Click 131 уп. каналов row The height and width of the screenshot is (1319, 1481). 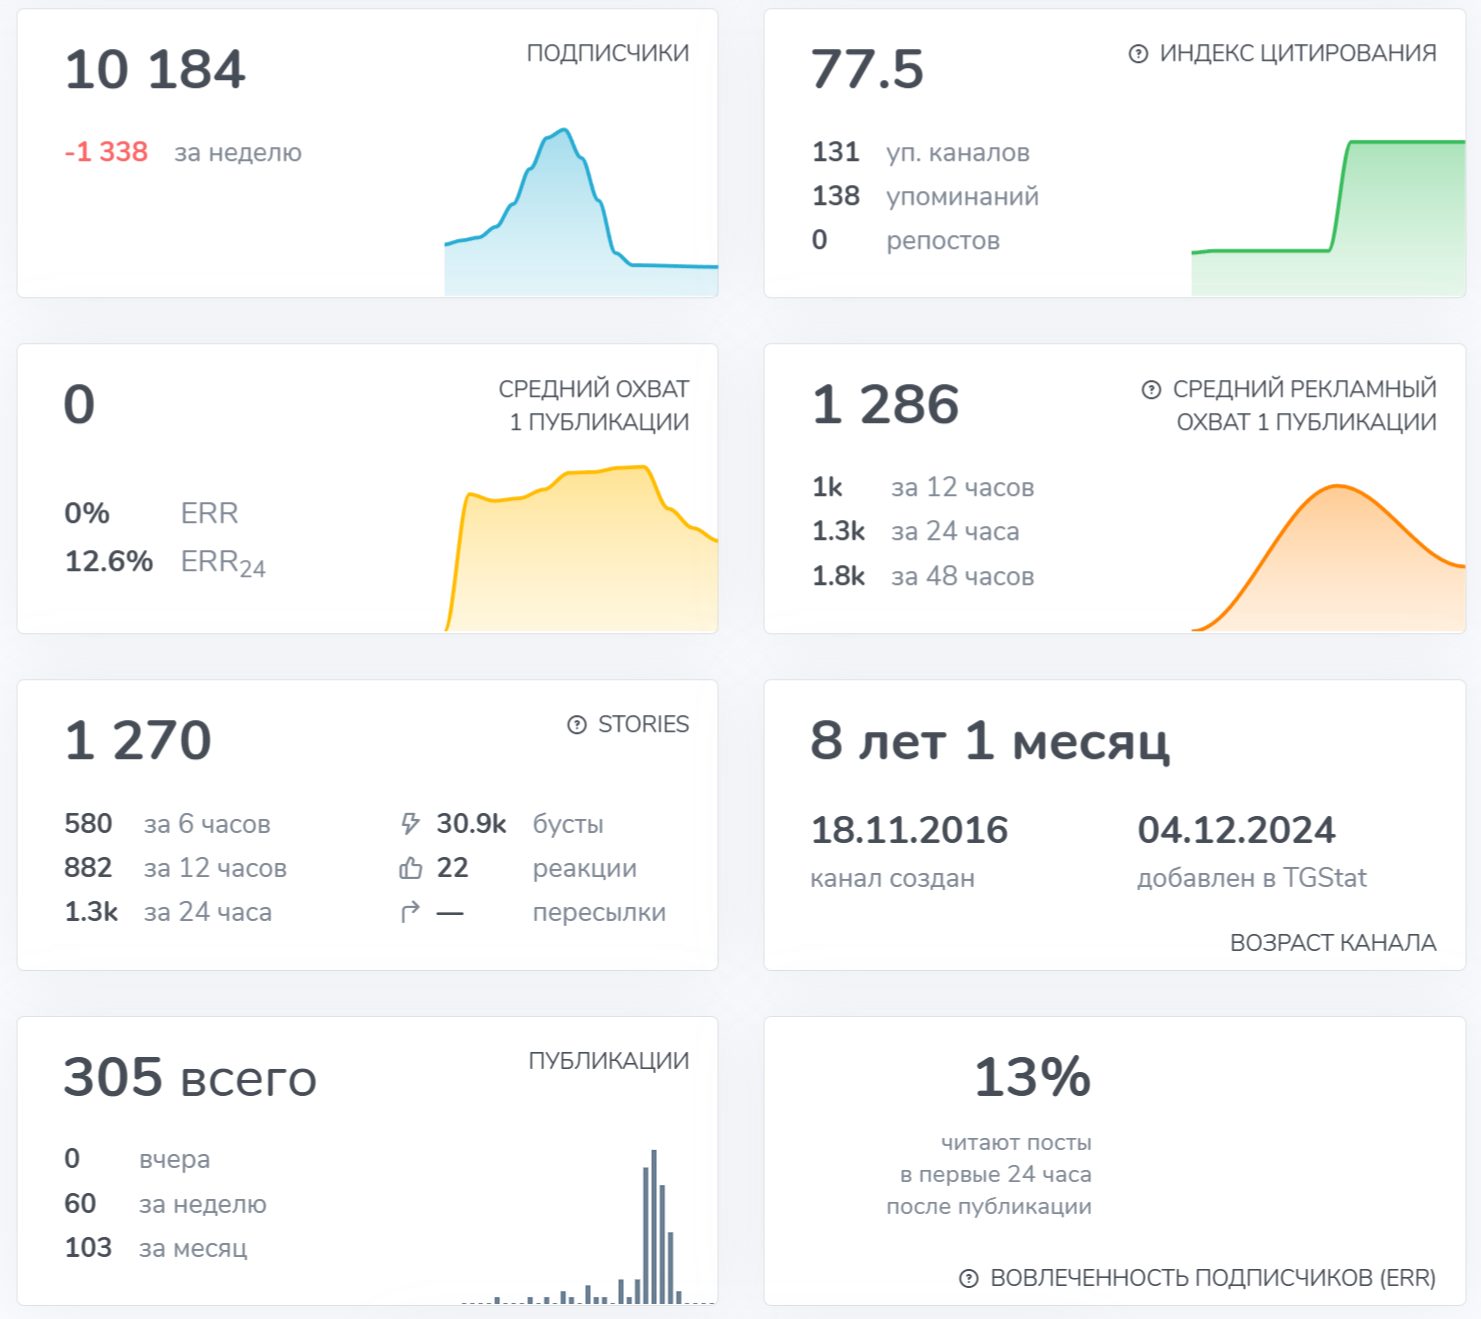click(921, 152)
